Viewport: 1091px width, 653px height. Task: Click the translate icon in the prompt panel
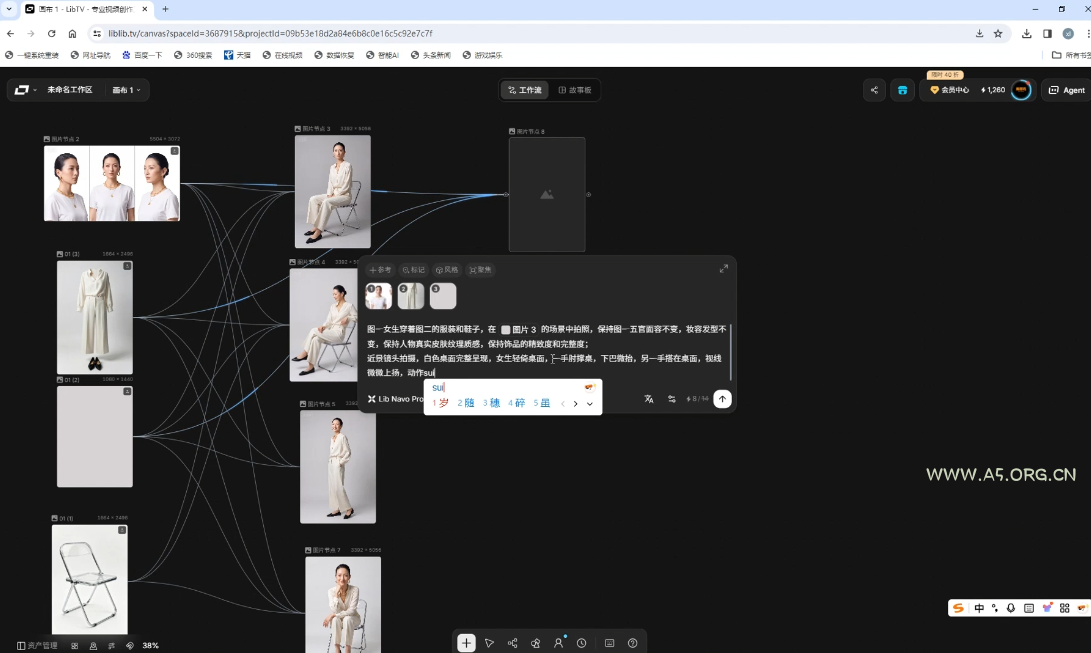click(x=648, y=399)
